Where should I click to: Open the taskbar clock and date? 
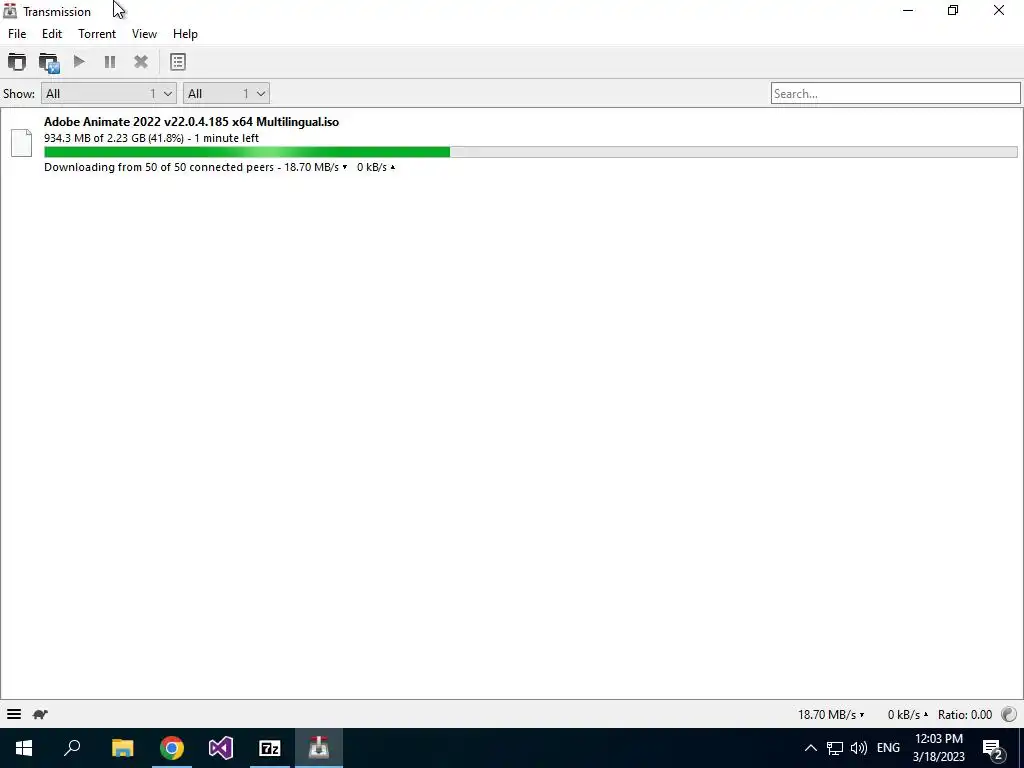point(938,748)
